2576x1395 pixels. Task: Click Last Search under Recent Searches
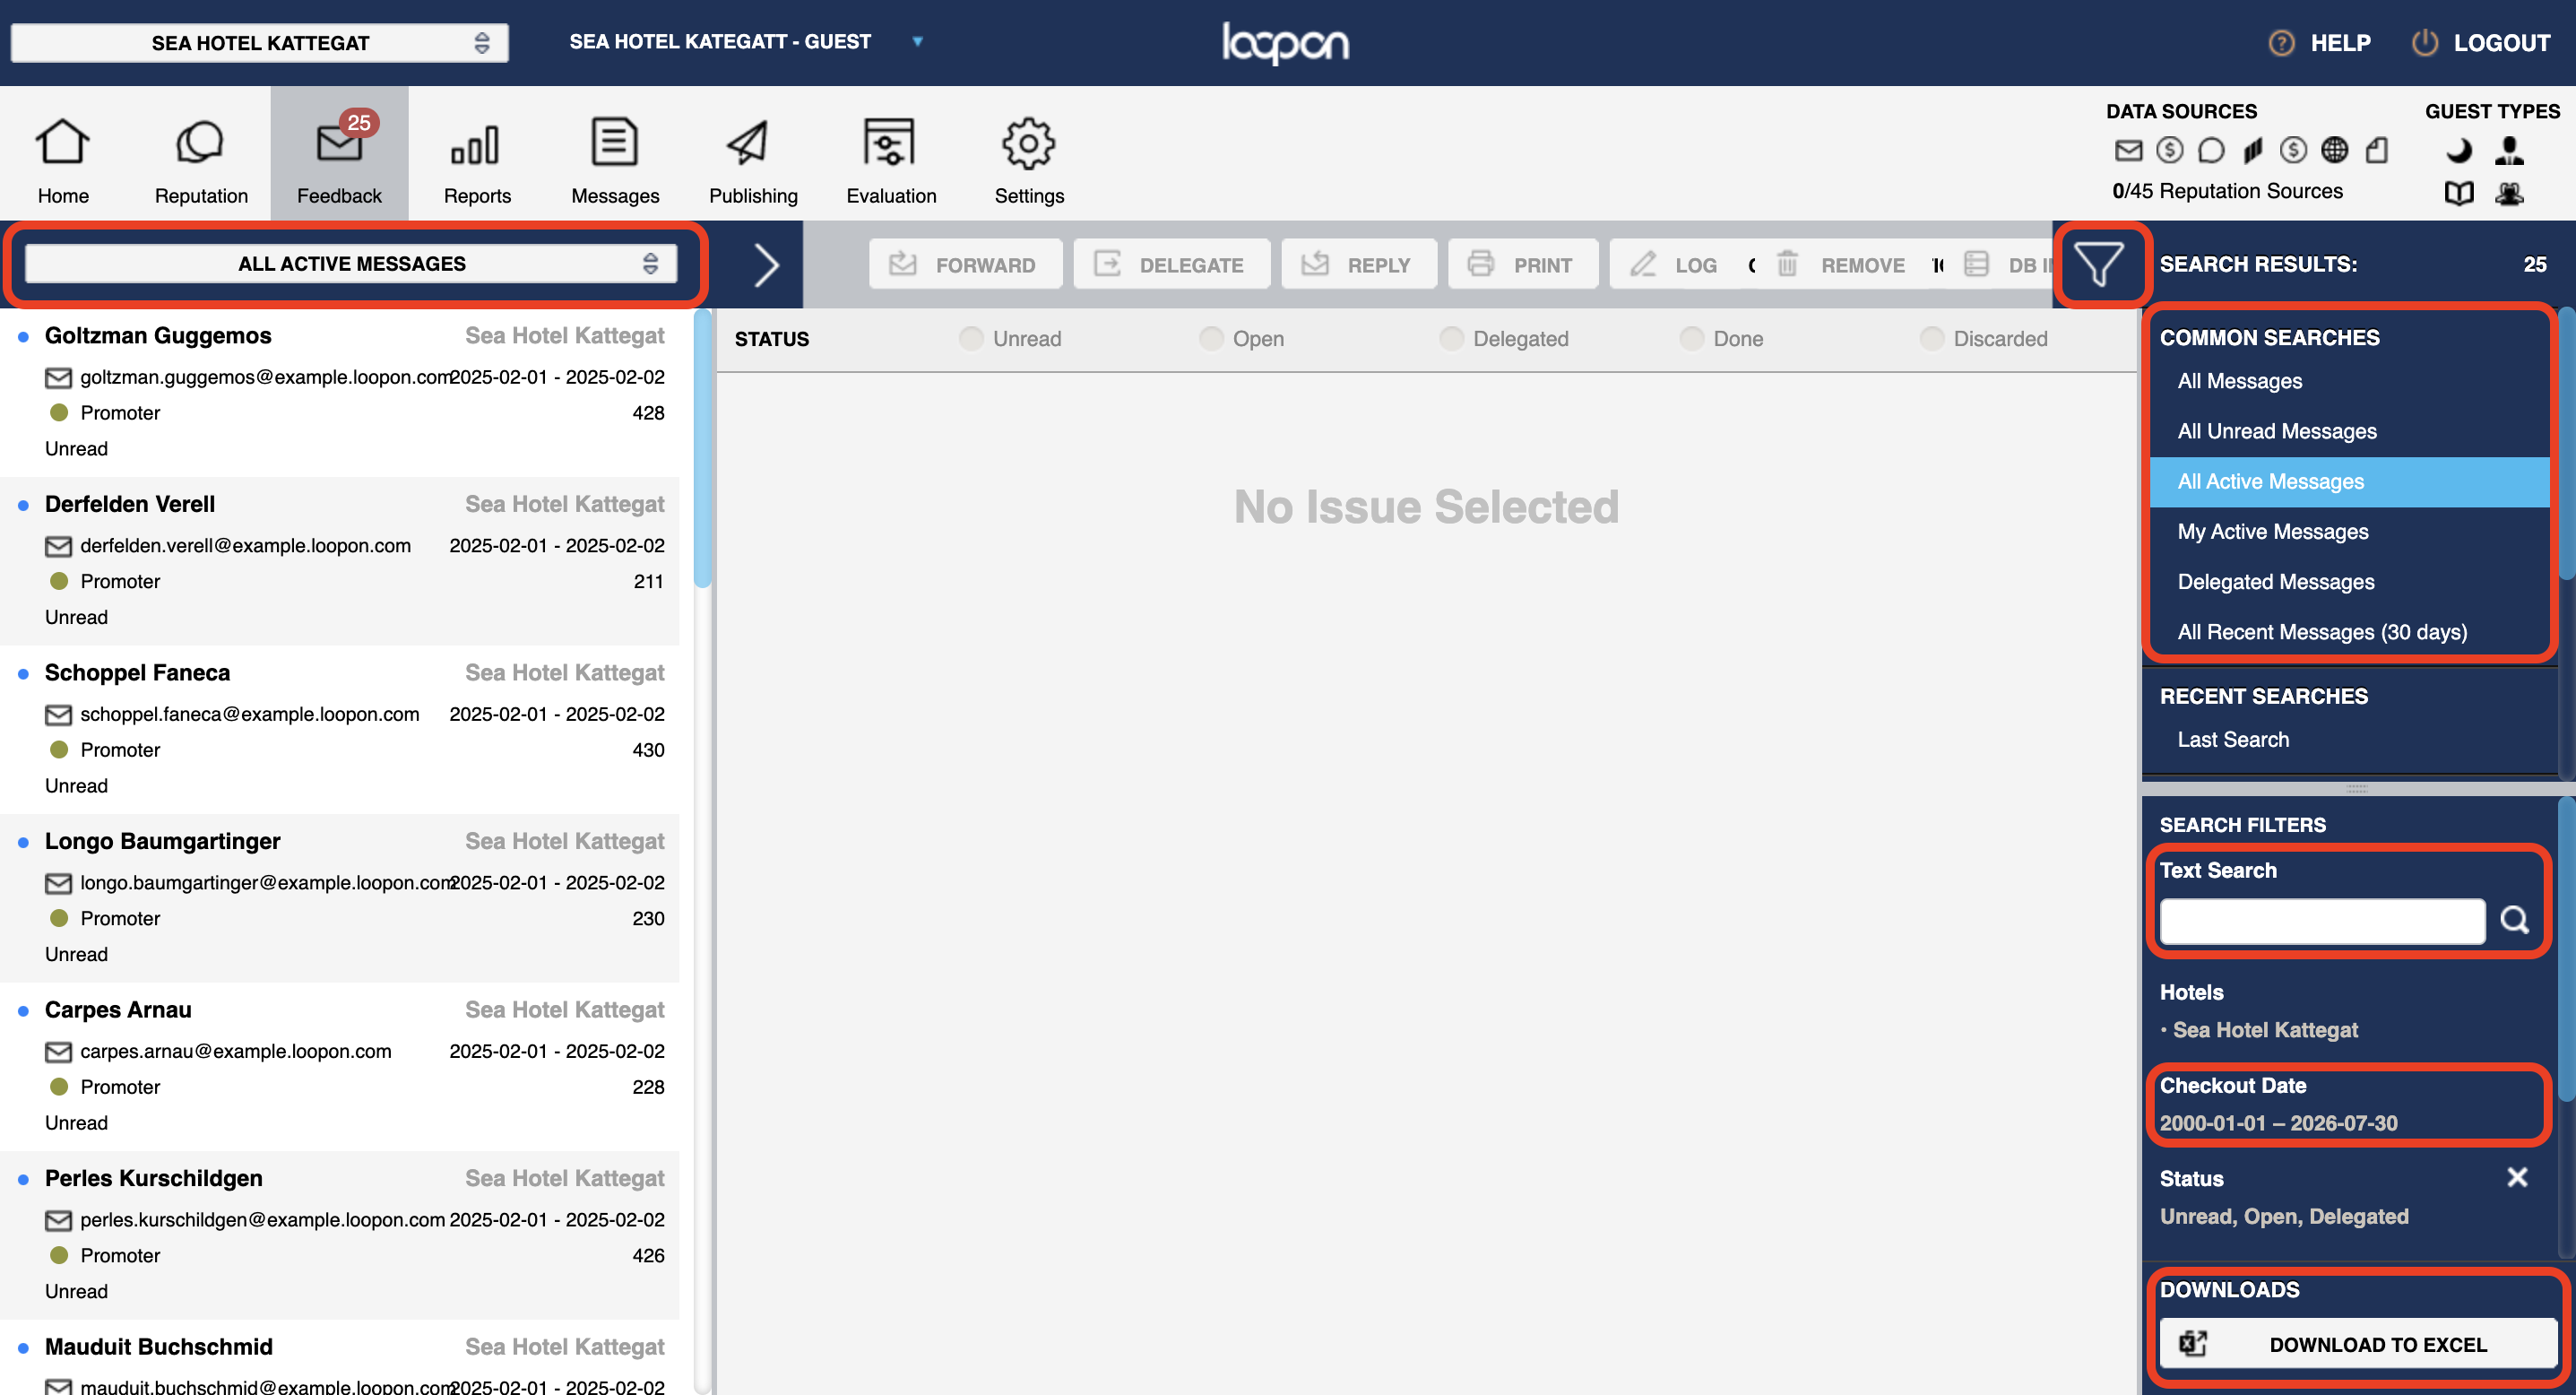click(2232, 740)
